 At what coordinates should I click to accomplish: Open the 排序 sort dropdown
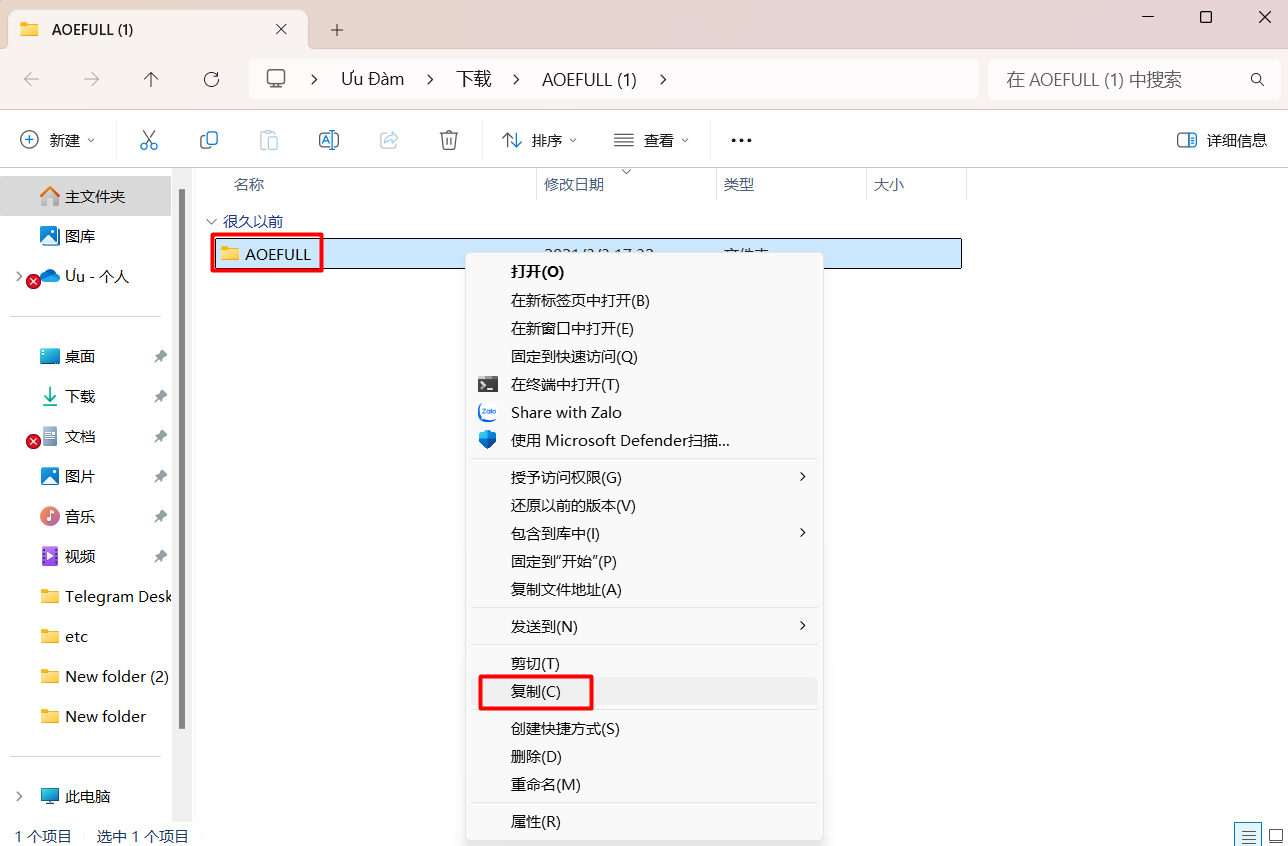tap(539, 140)
